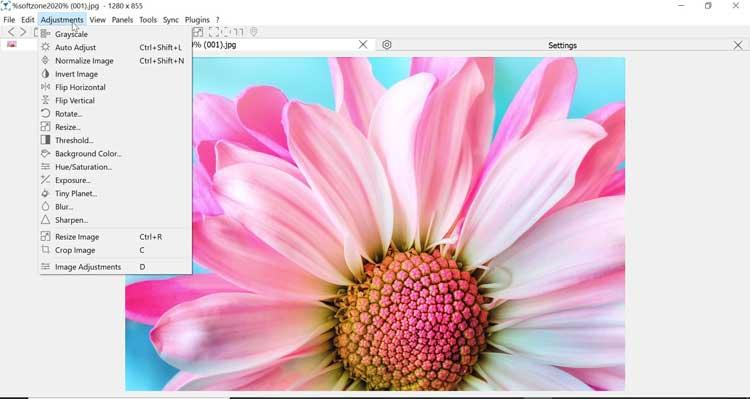Click the location pin toolbar icon
750x399 pixels.
tap(254, 32)
